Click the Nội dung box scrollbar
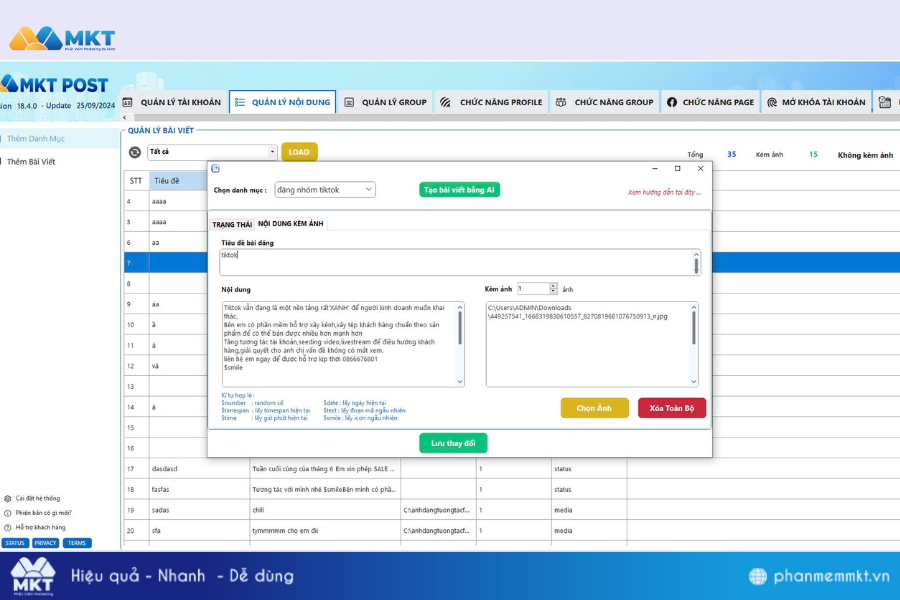The width and height of the screenshot is (900, 600). pos(460,344)
